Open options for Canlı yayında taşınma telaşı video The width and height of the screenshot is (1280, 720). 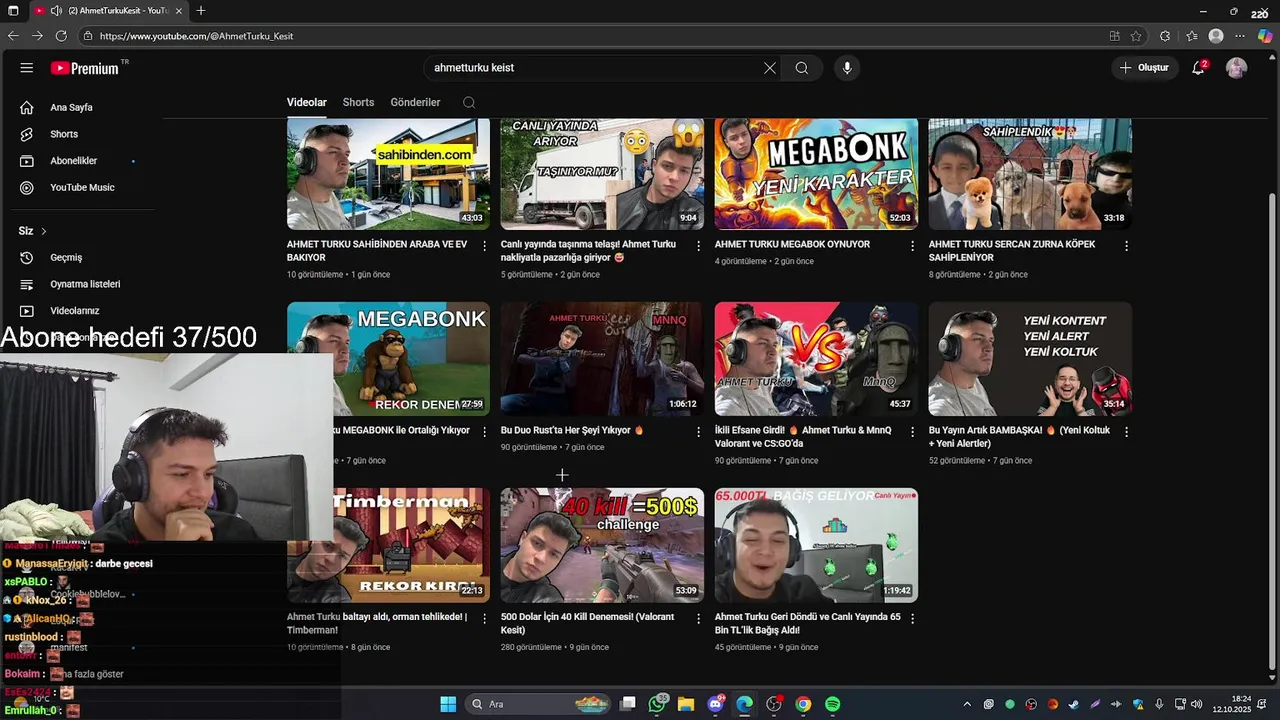(x=699, y=245)
